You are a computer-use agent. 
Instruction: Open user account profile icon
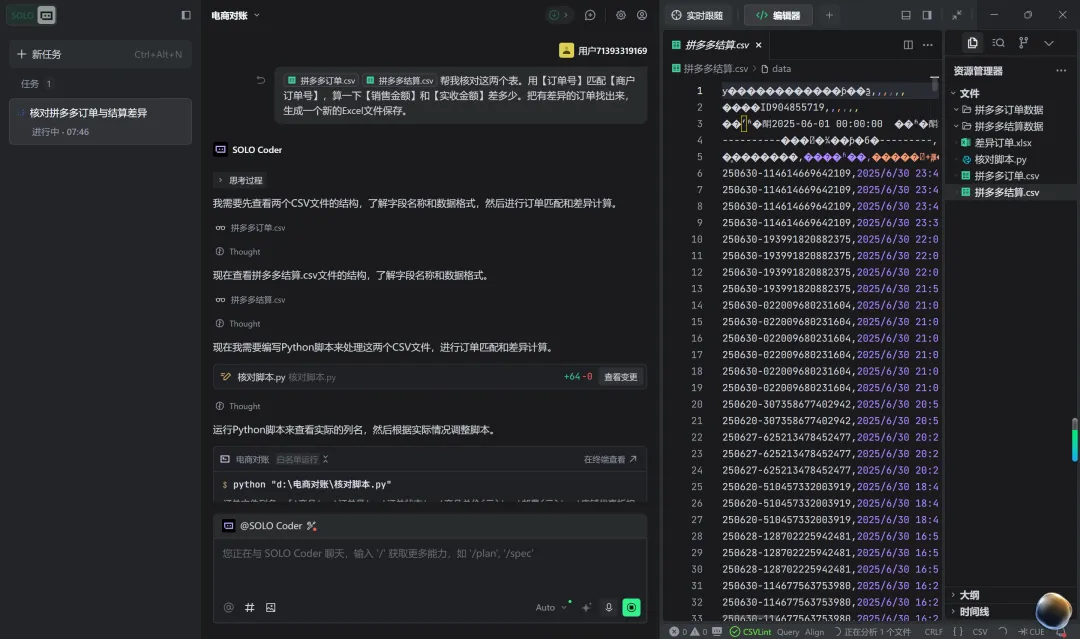click(642, 15)
